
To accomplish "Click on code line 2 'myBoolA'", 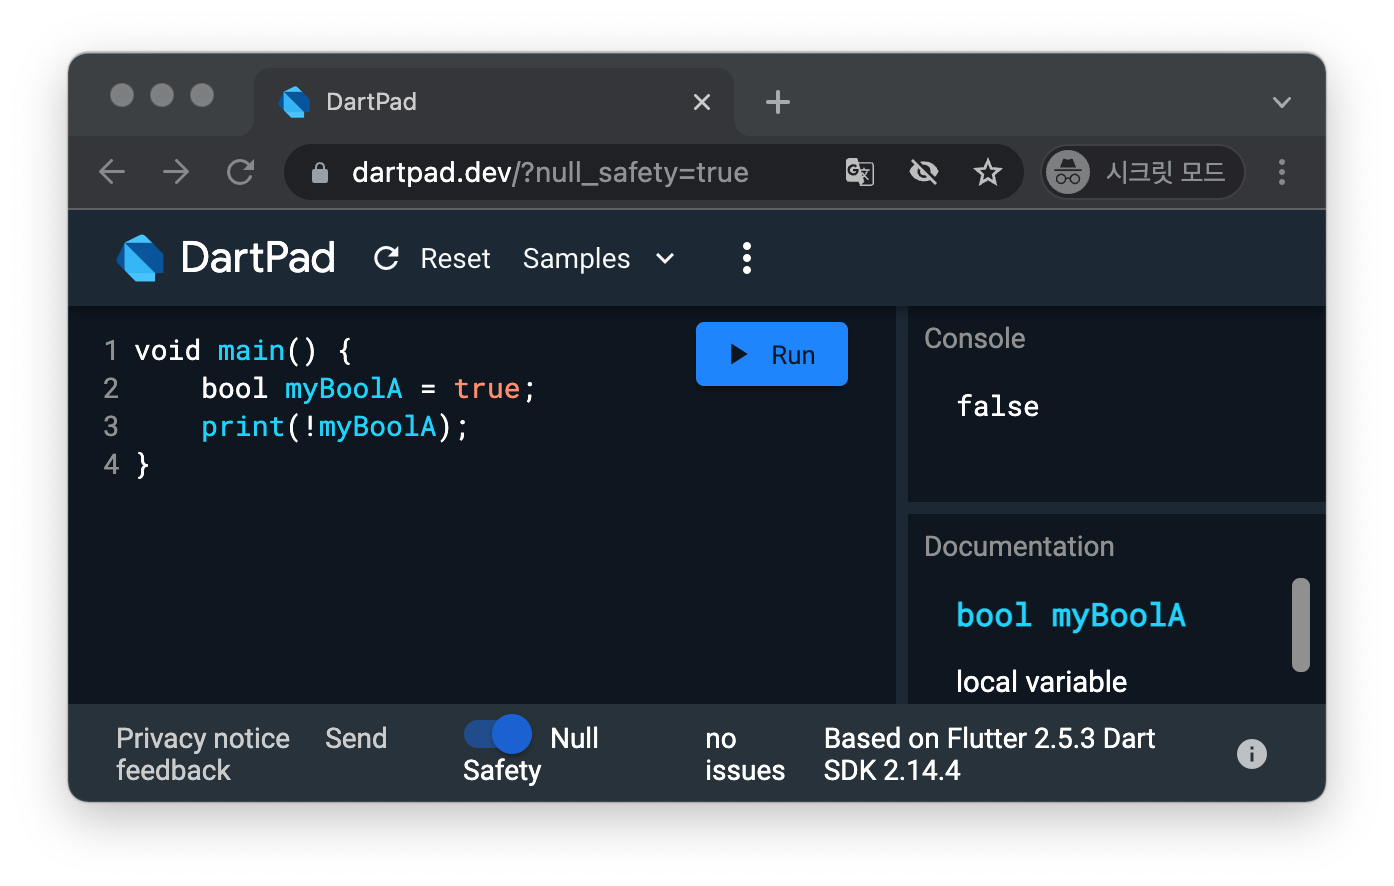I will [344, 388].
